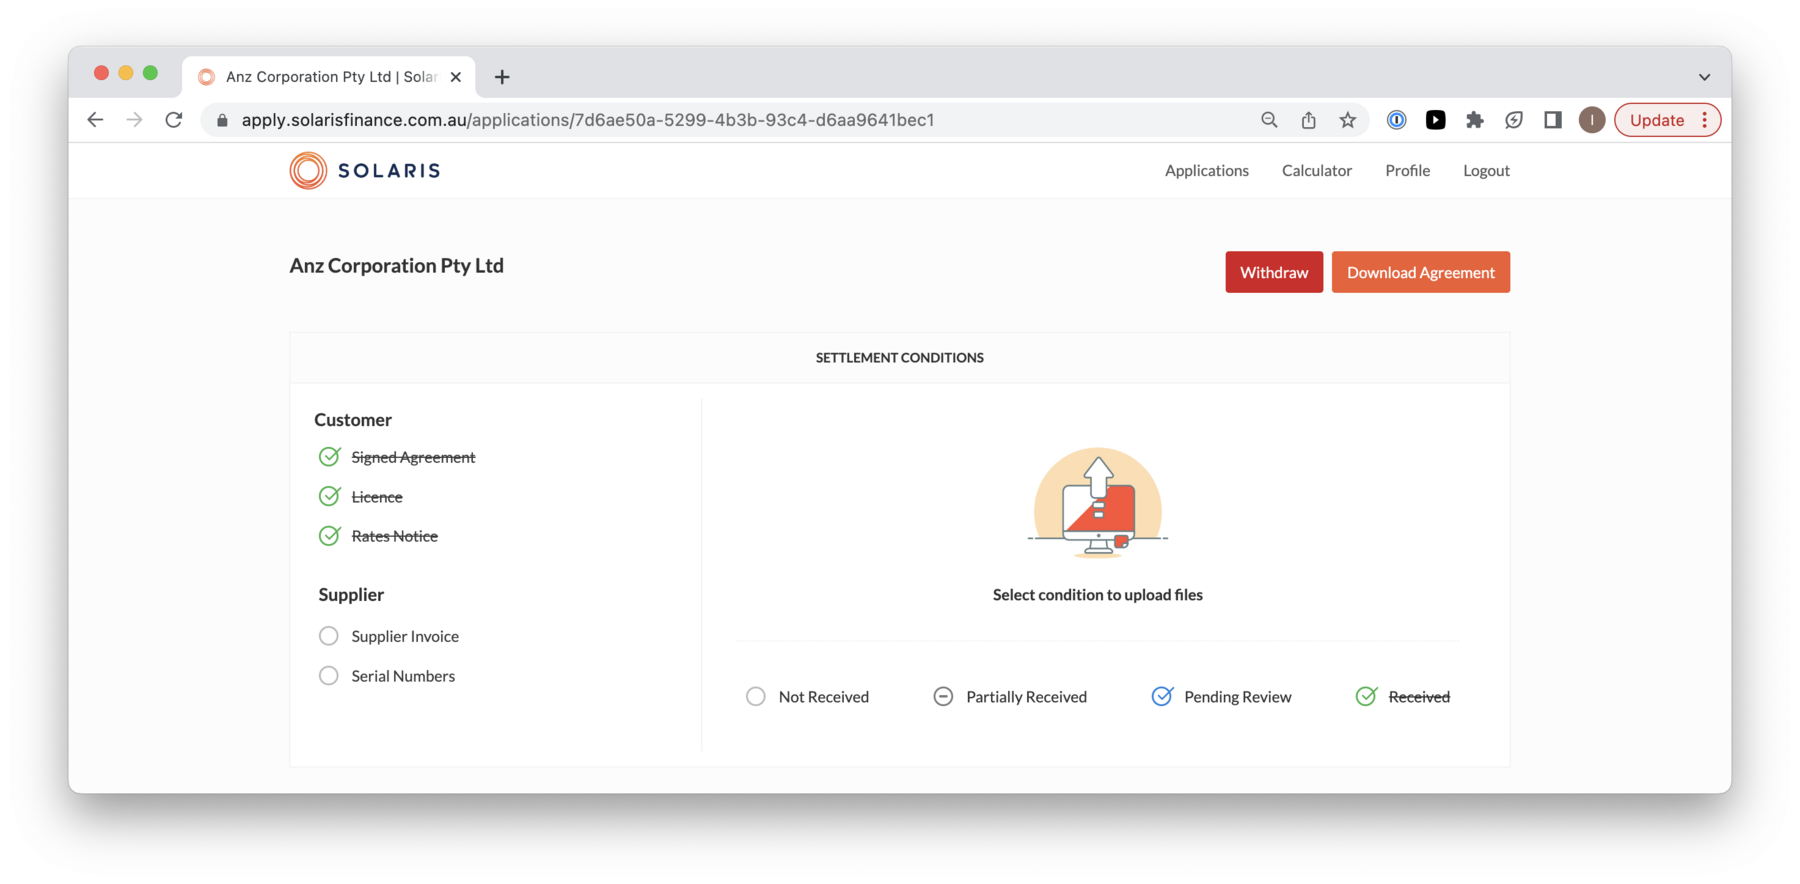This screenshot has width=1800, height=884.
Task: Click the Pending Review blue check icon
Action: tap(1162, 696)
